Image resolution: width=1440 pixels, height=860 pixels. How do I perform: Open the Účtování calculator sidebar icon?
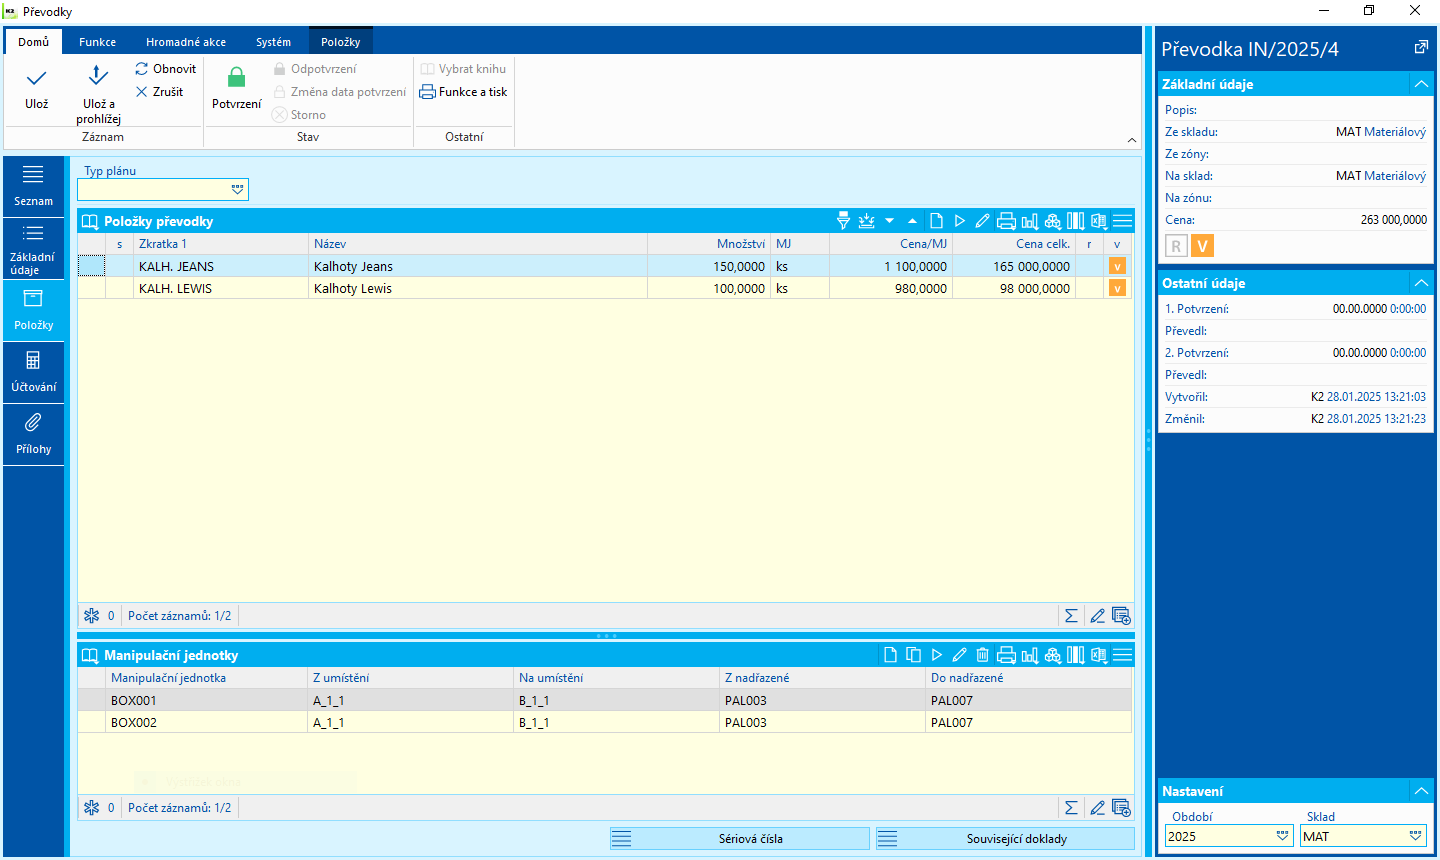[33, 370]
